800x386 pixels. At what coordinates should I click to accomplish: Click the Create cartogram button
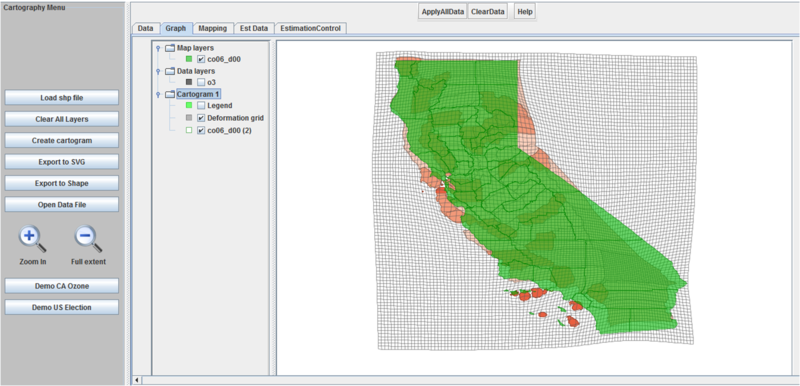pyautogui.click(x=62, y=140)
